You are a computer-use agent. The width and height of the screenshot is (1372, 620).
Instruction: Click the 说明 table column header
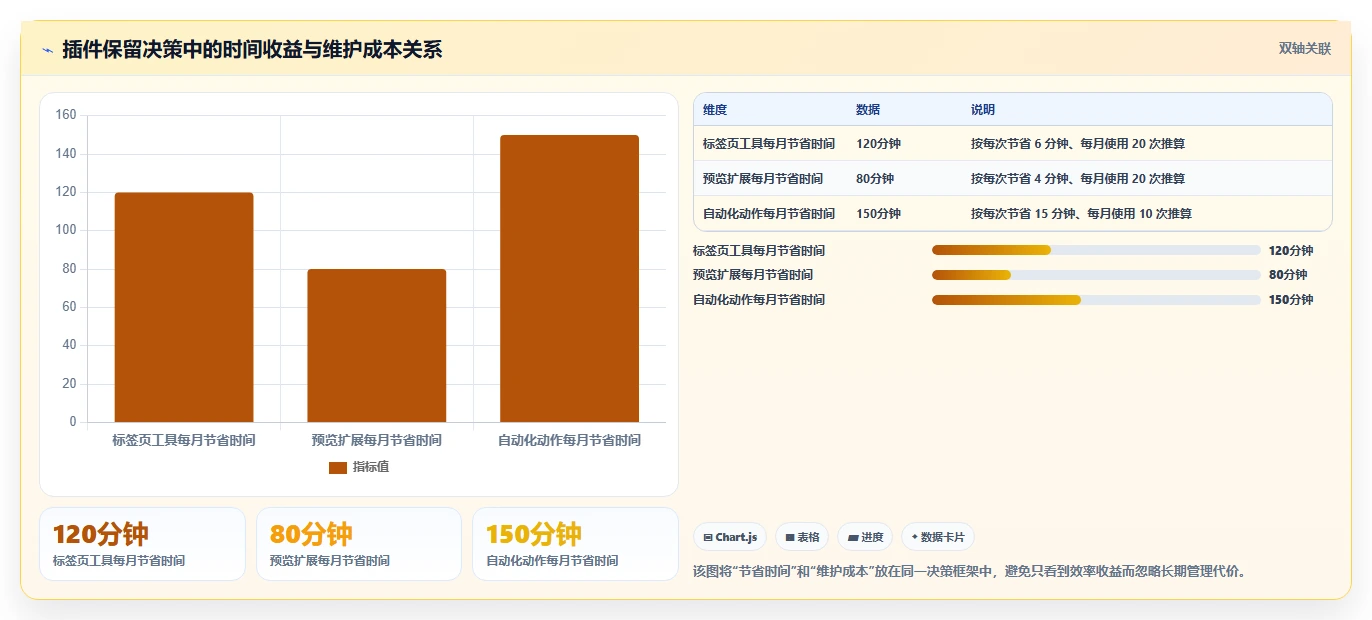coord(983,110)
